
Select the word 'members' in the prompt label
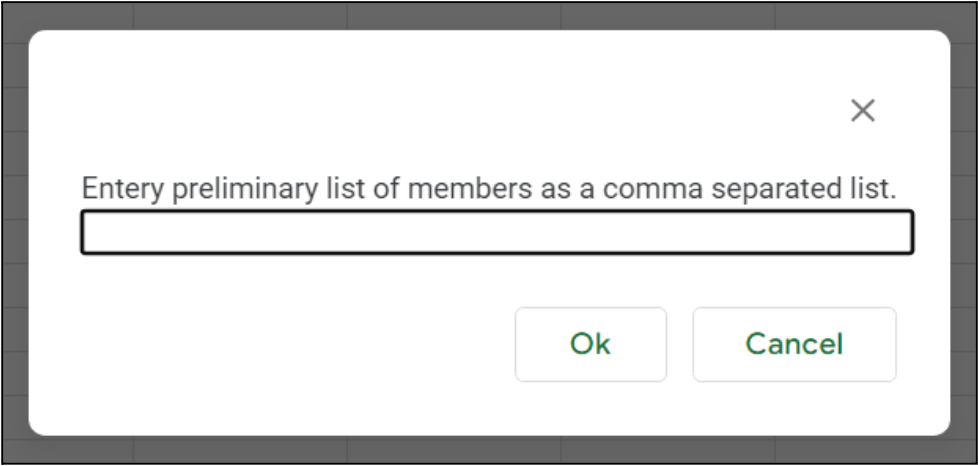pos(470,188)
